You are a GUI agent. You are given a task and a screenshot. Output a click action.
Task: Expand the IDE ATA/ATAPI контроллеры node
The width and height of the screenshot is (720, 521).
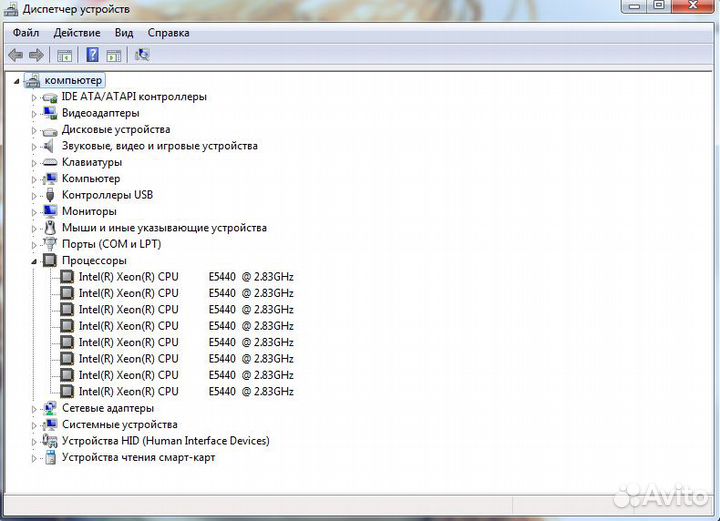[x=34, y=97]
